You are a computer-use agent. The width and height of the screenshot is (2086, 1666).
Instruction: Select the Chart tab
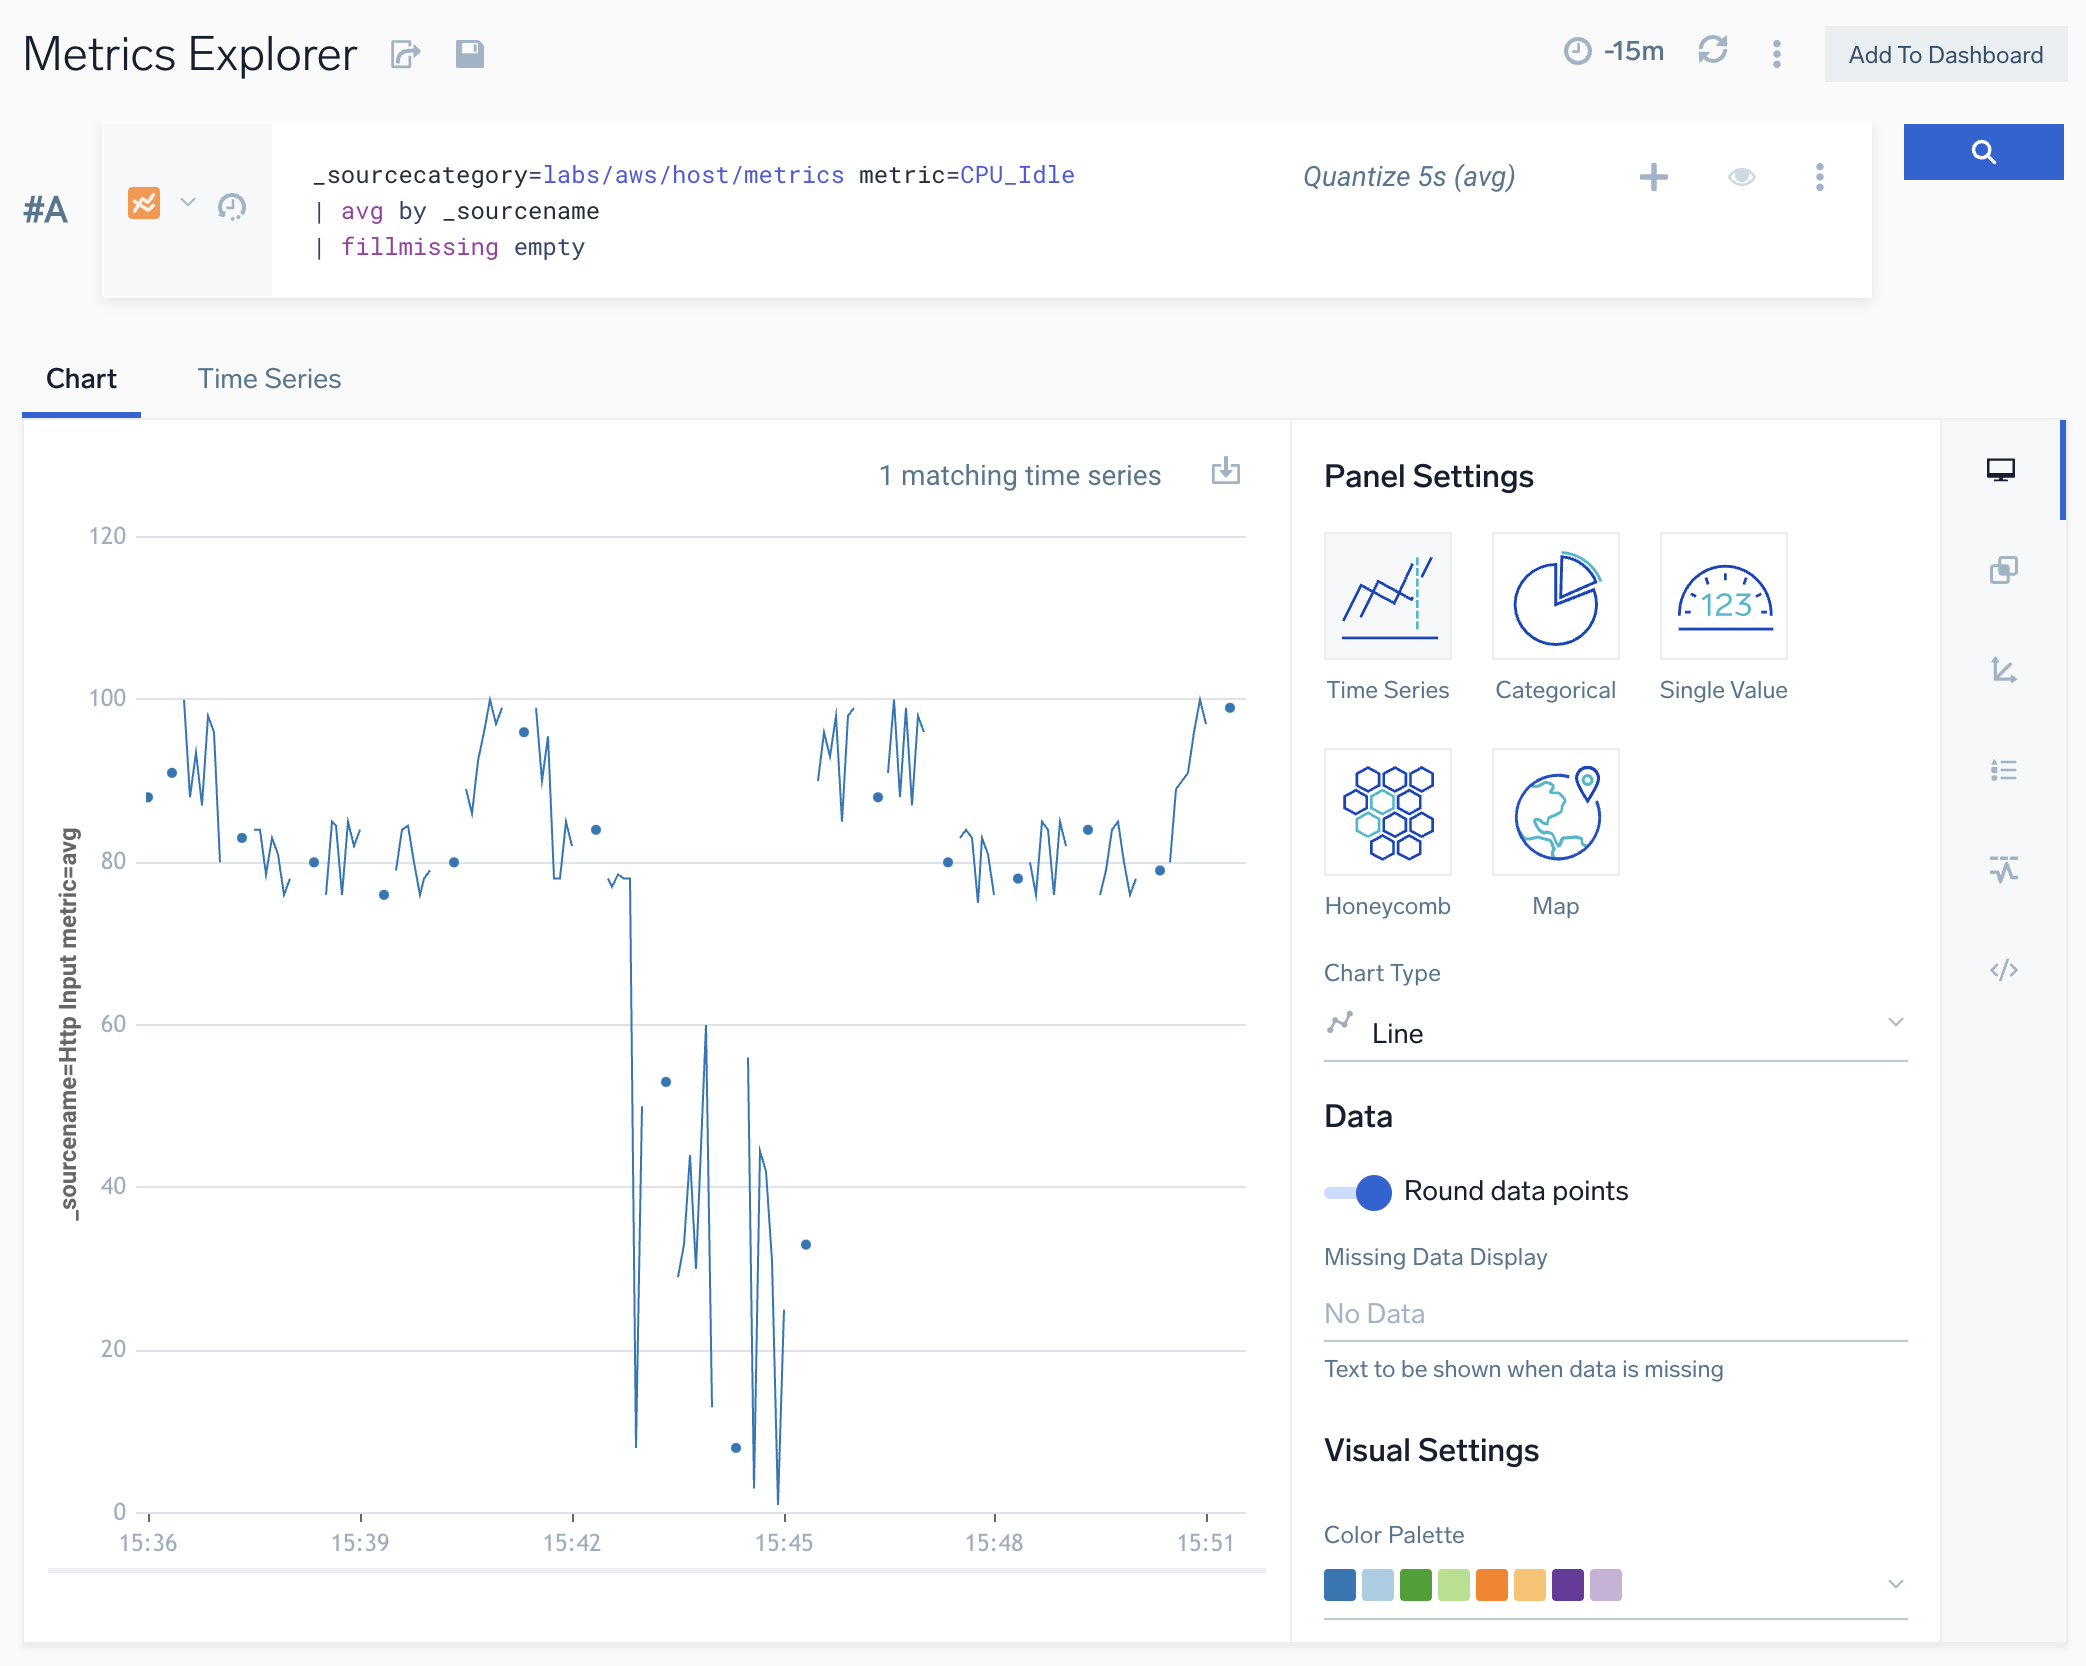click(81, 379)
